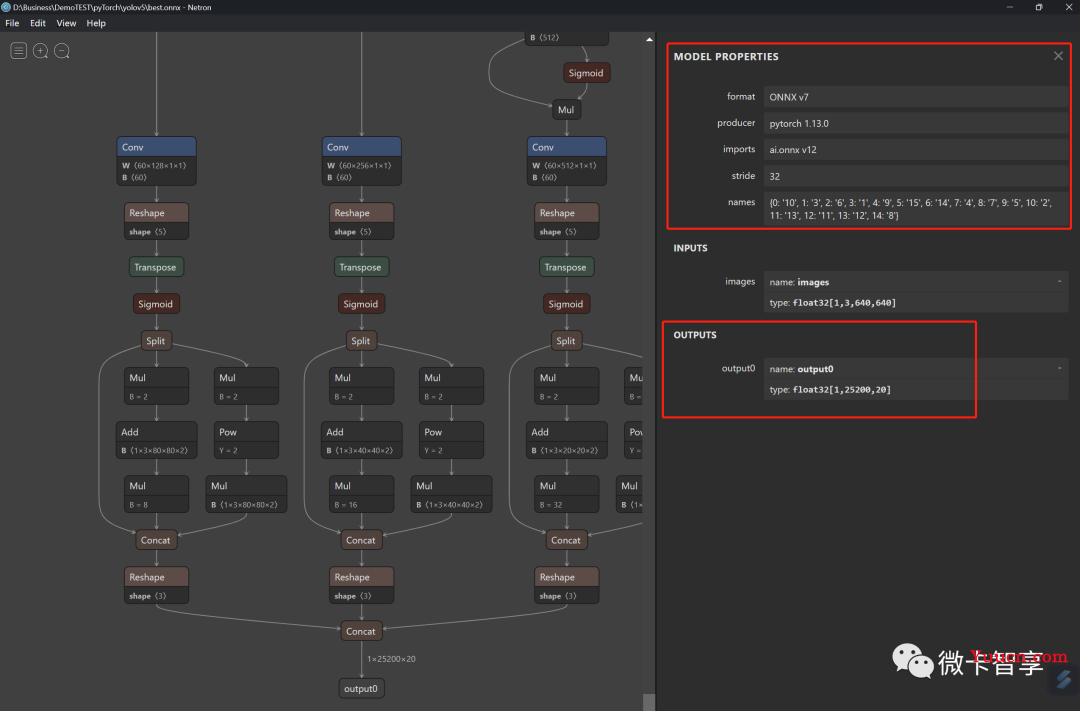Viewport: 1080px width, 711px height.
Task: Click the 'name: images' input row
Action: click(x=916, y=282)
